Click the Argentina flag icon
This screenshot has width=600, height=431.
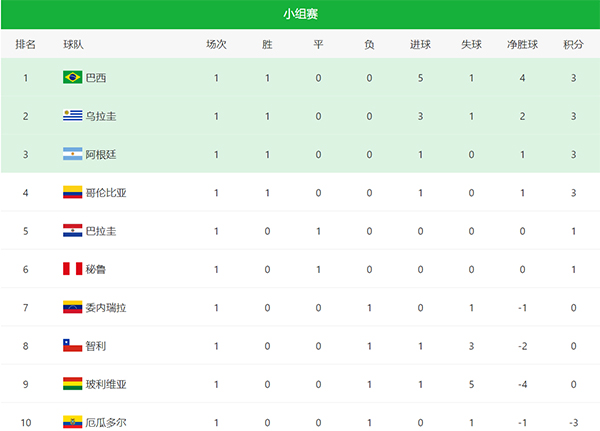point(72,154)
